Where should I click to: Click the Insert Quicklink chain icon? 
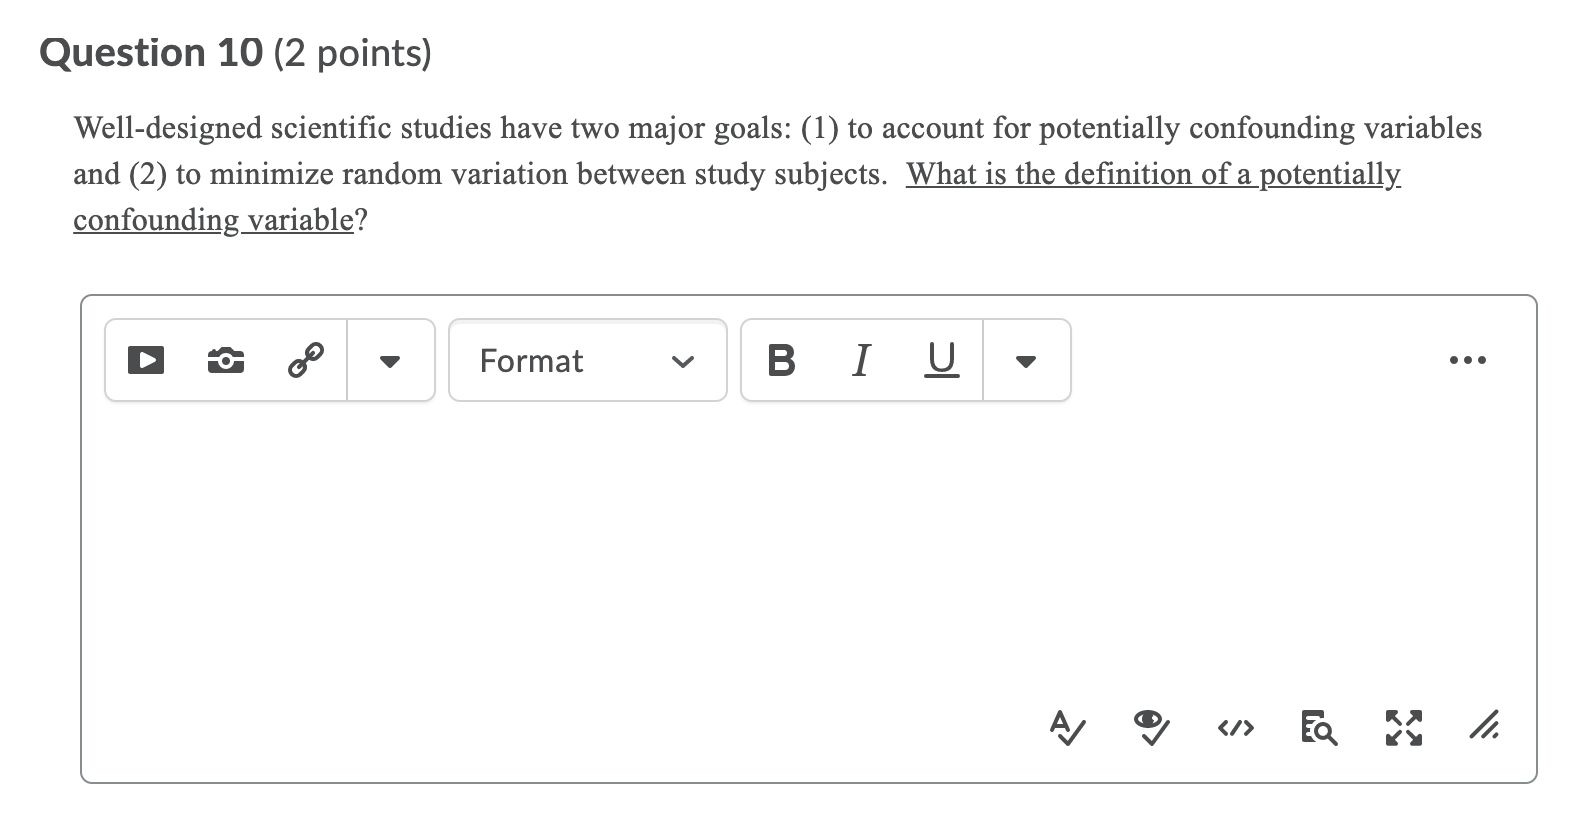pos(305,360)
